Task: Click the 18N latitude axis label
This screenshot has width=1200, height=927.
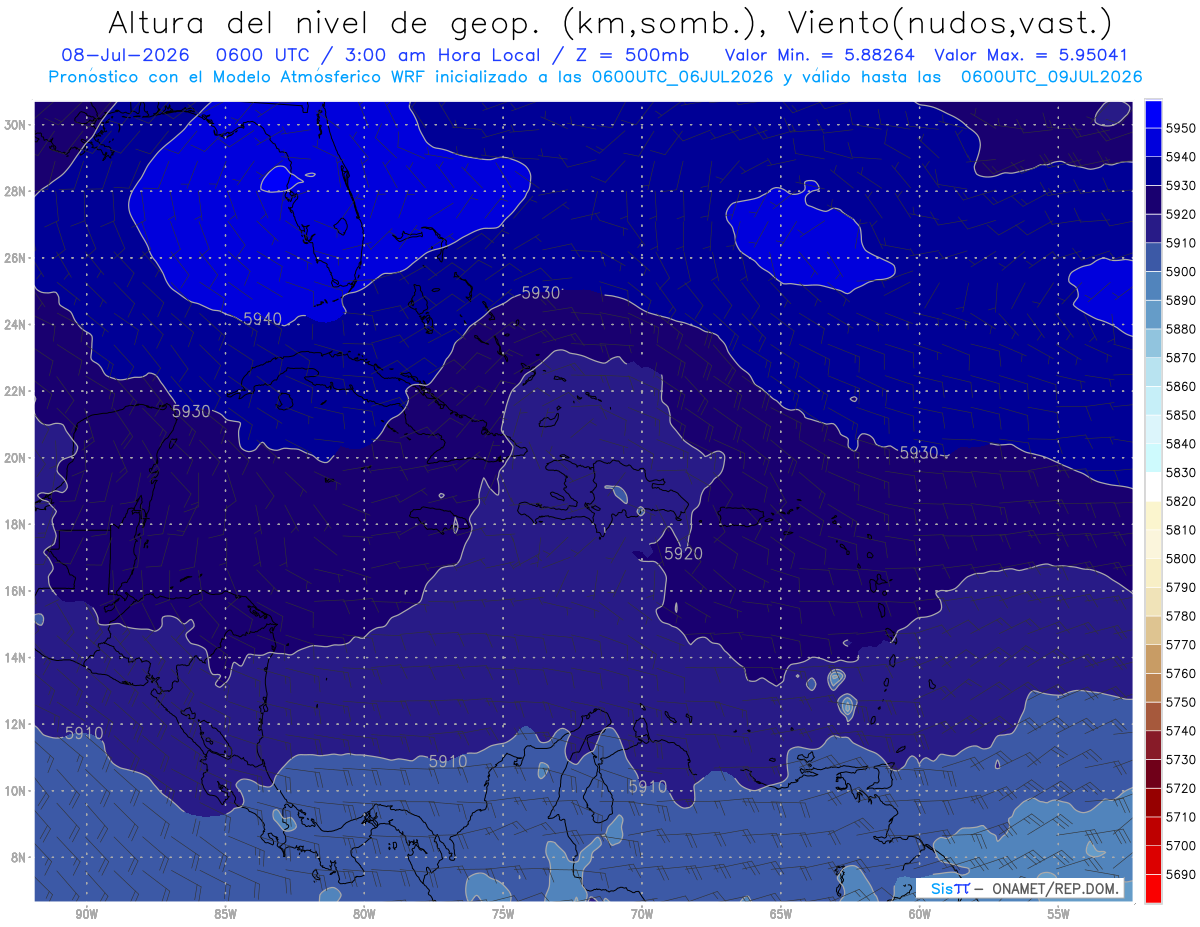Action: [15, 524]
